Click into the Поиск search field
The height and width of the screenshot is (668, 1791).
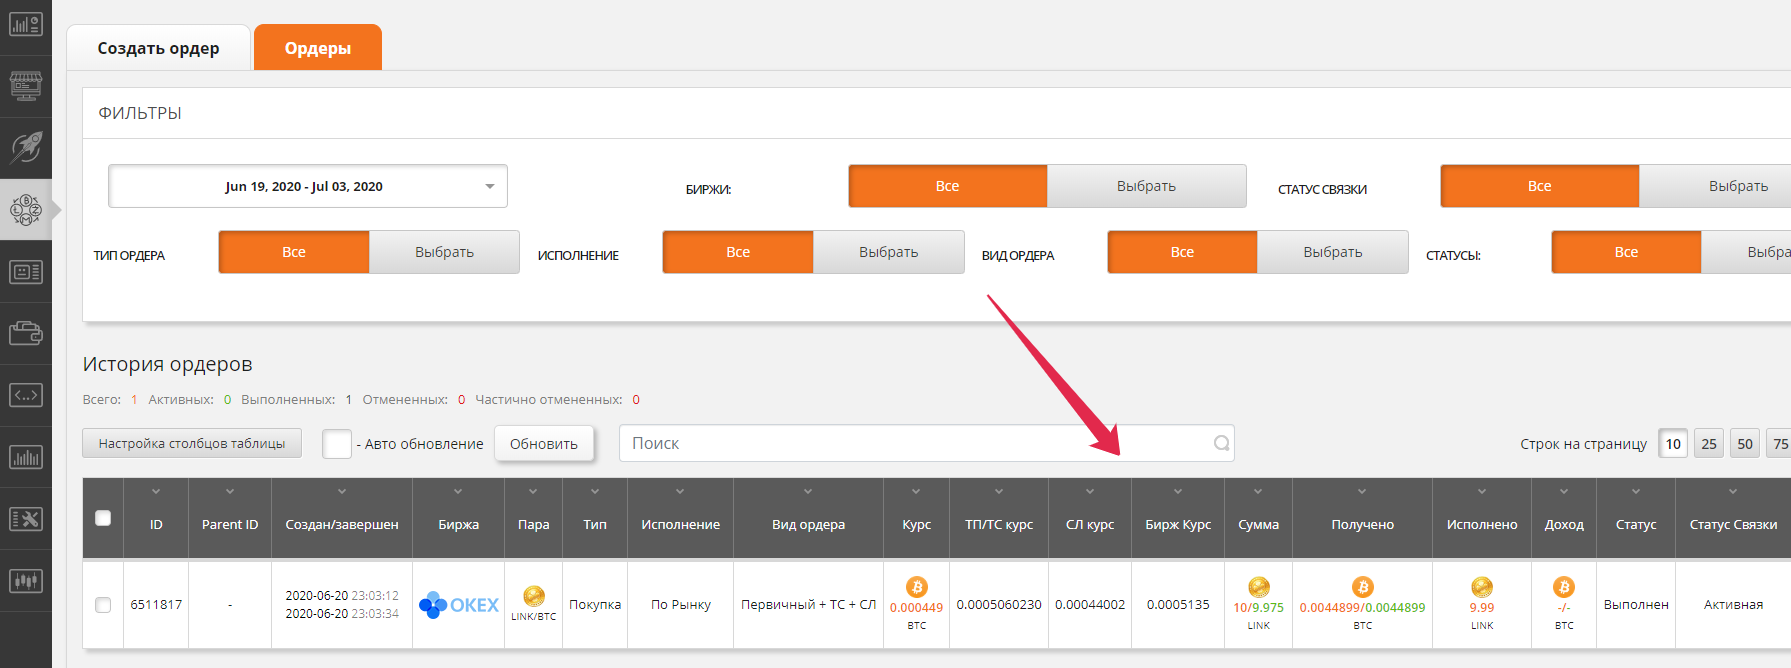pos(910,443)
